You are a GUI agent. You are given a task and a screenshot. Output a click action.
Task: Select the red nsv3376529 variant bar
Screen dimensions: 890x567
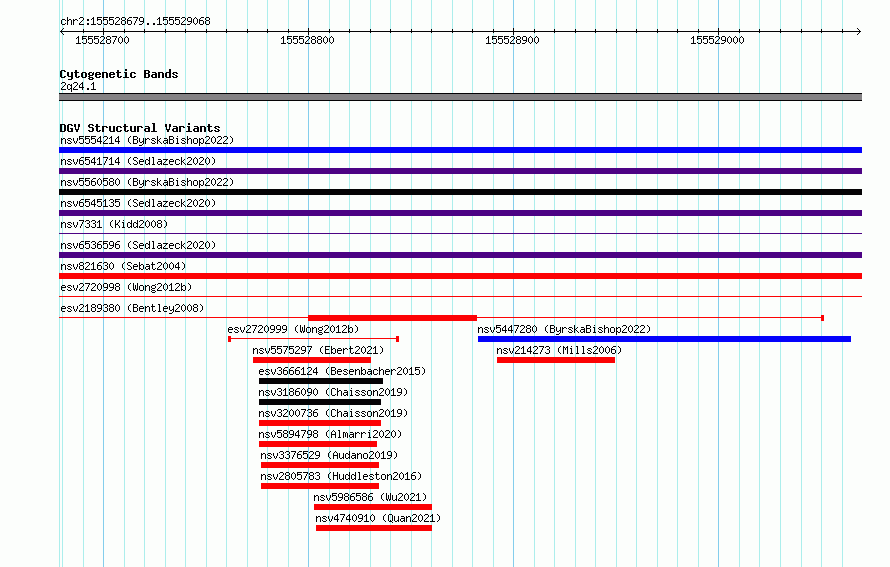pyautogui.click(x=320, y=465)
